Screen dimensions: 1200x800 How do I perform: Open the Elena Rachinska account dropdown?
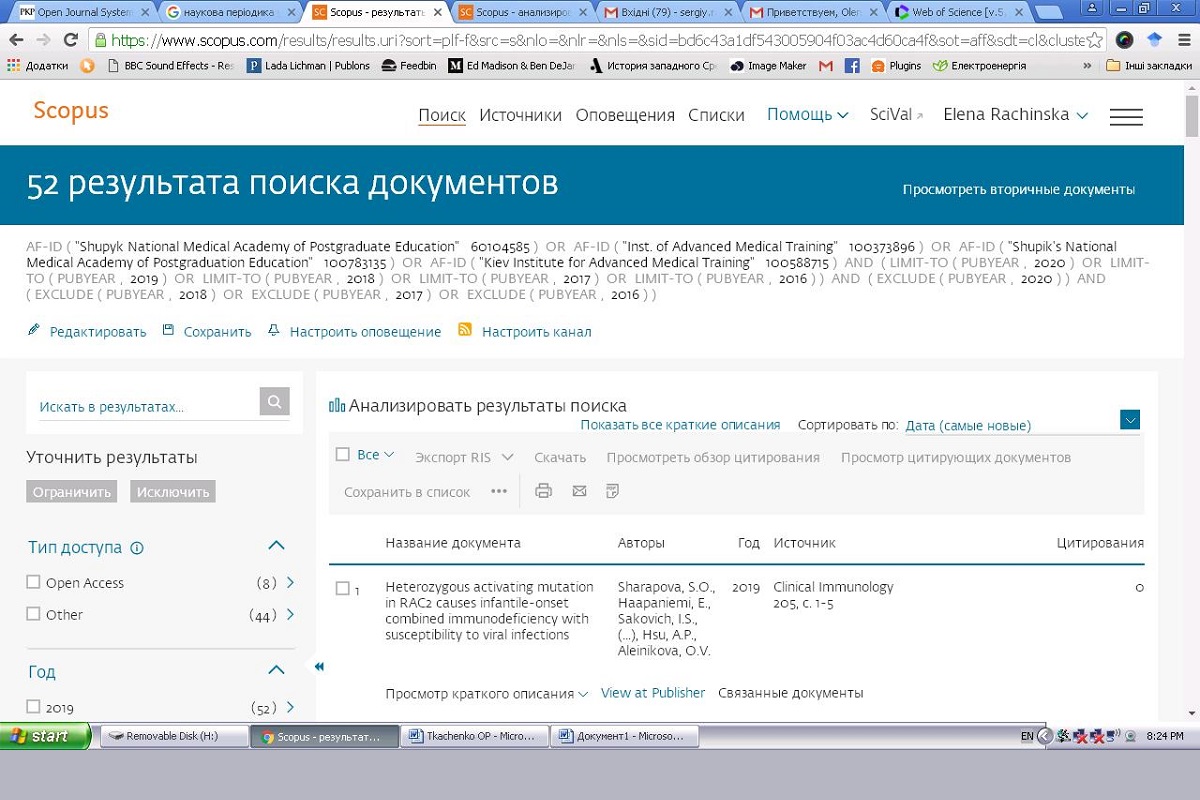click(x=1015, y=114)
